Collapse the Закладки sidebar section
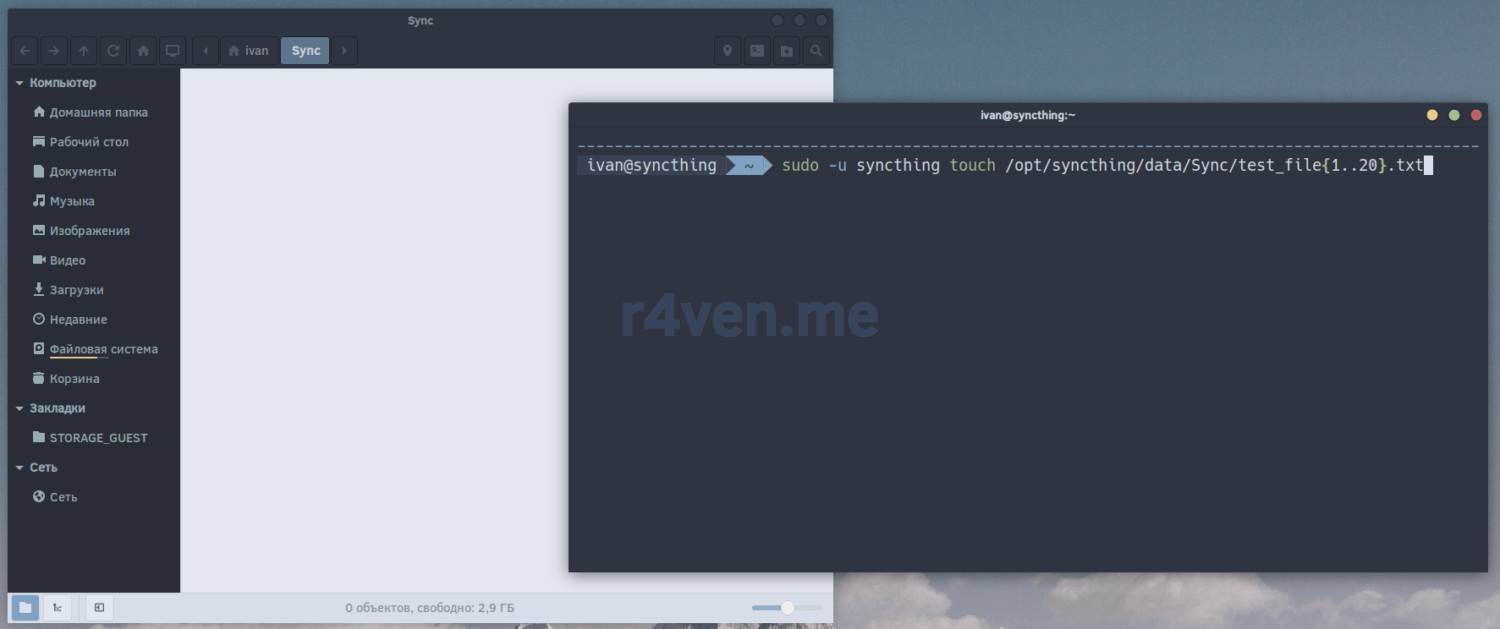This screenshot has width=1500, height=629. tap(19, 408)
